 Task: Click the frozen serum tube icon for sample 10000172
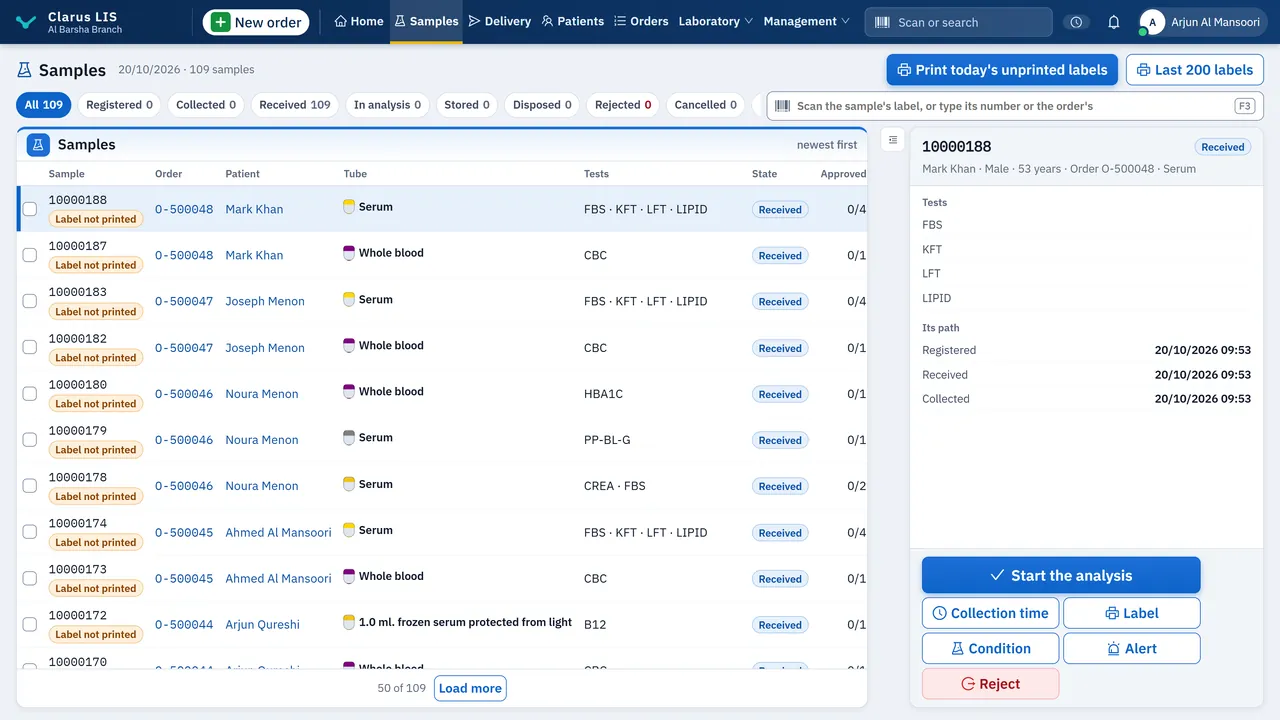349,622
